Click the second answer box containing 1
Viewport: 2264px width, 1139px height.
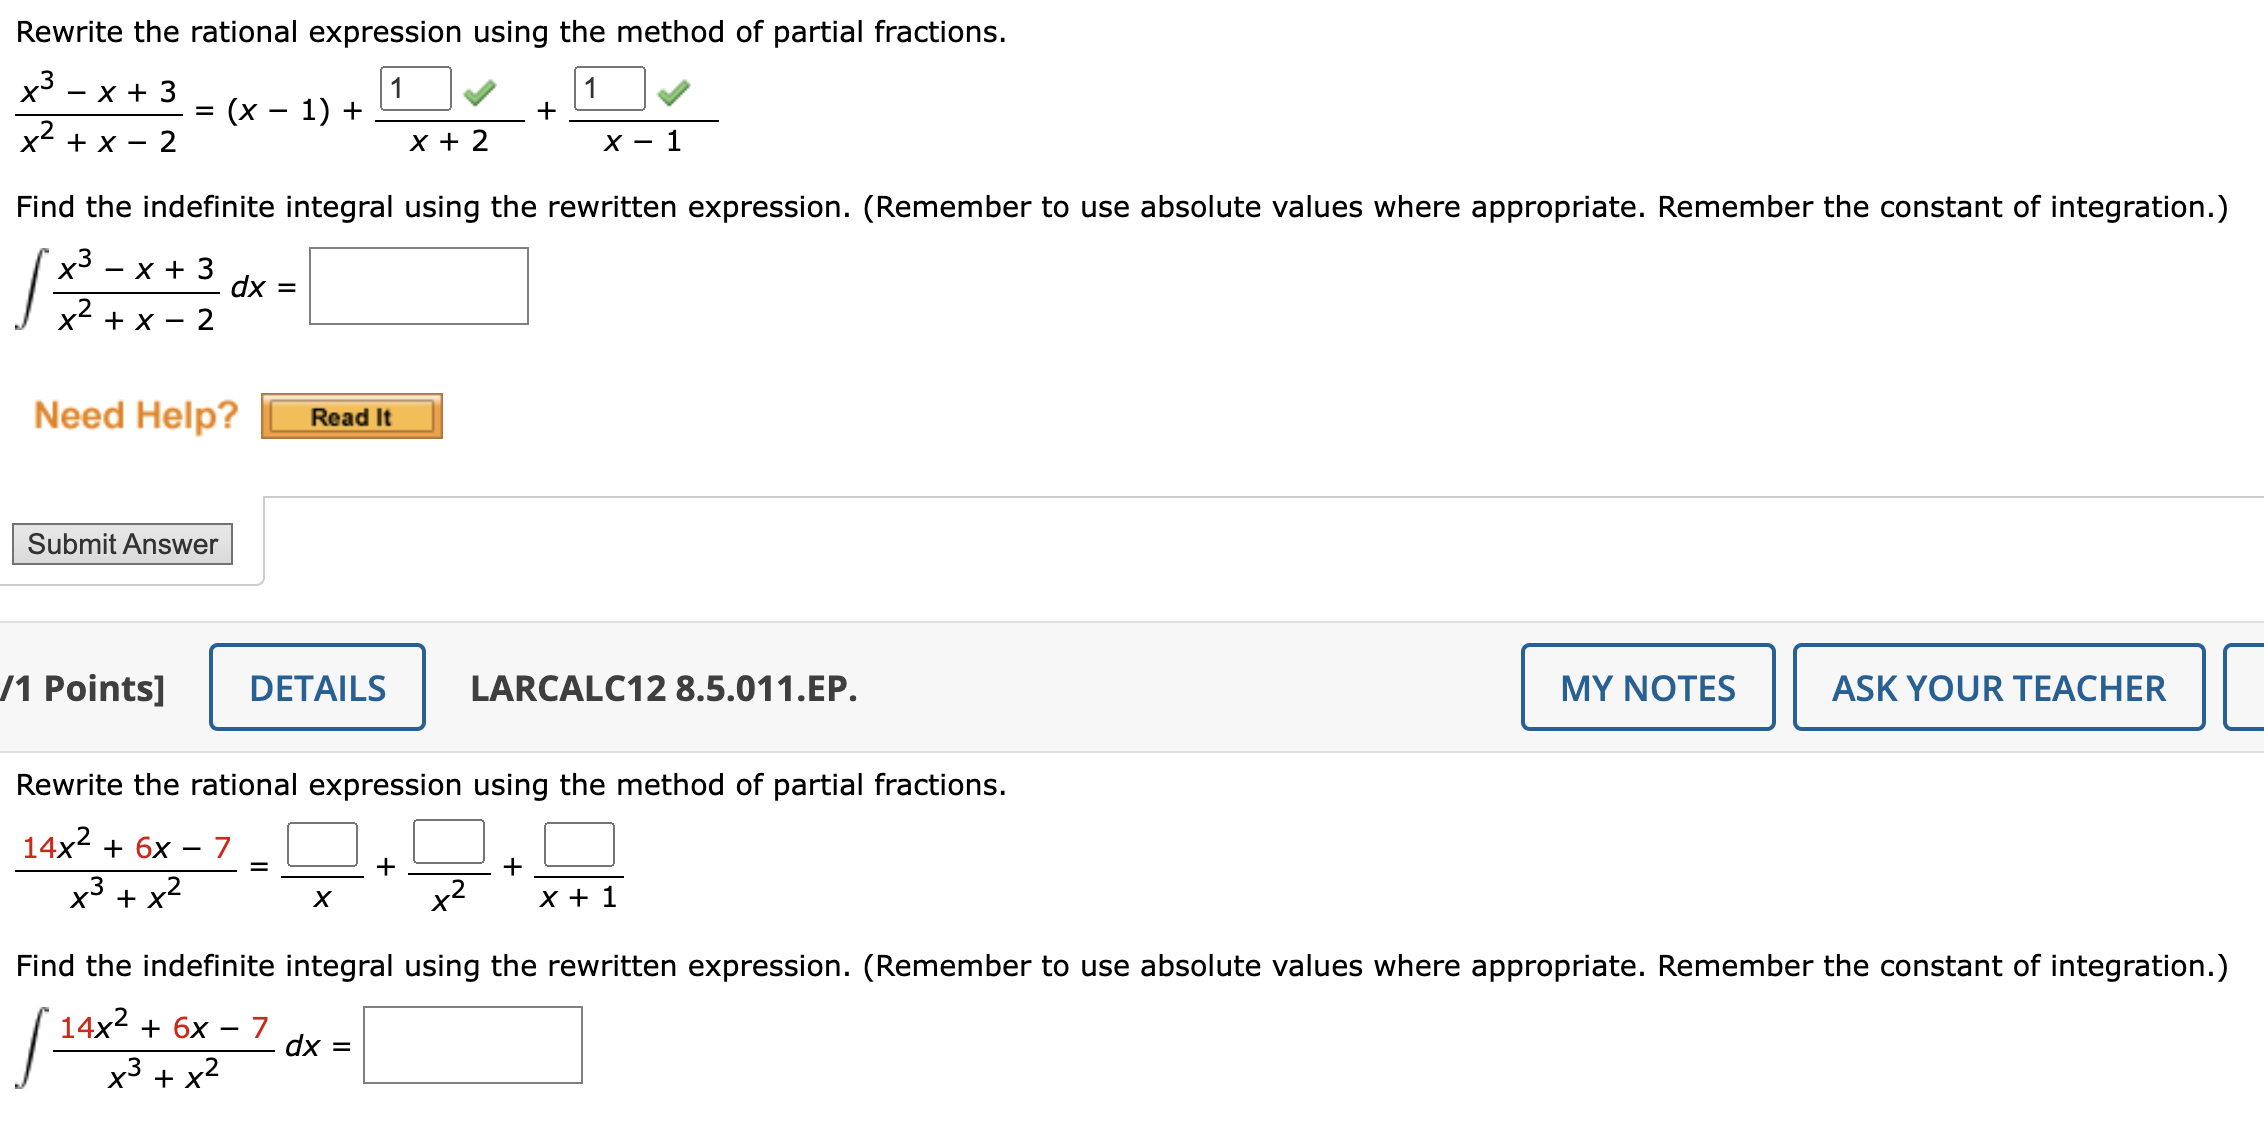pyautogui.click(x=608, y=88)
